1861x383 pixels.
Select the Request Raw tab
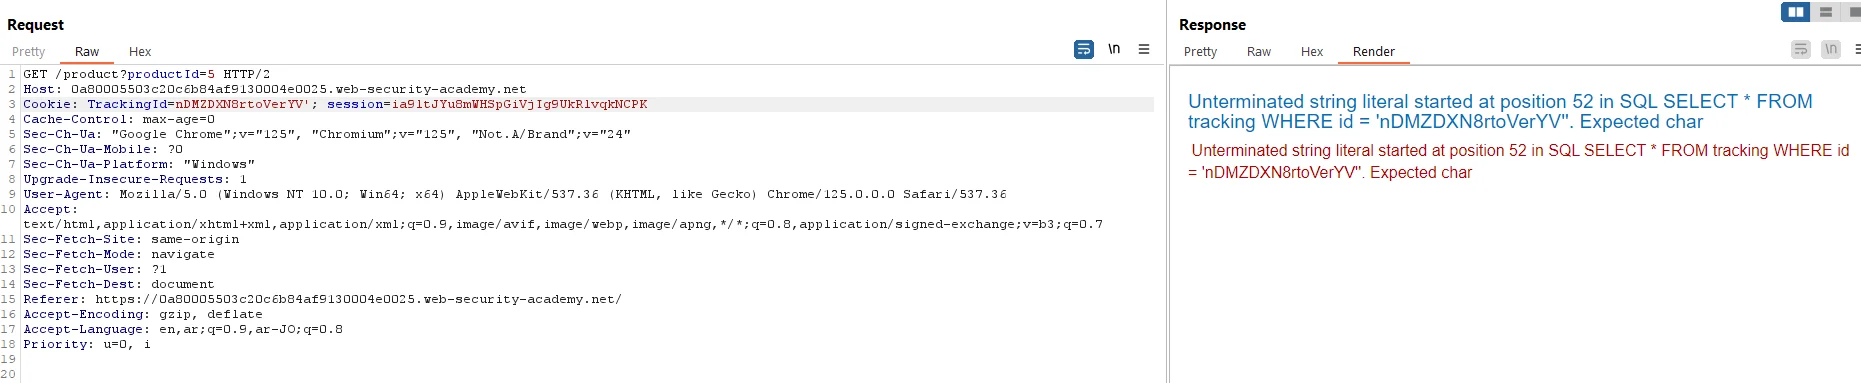[x=87, y=52]
